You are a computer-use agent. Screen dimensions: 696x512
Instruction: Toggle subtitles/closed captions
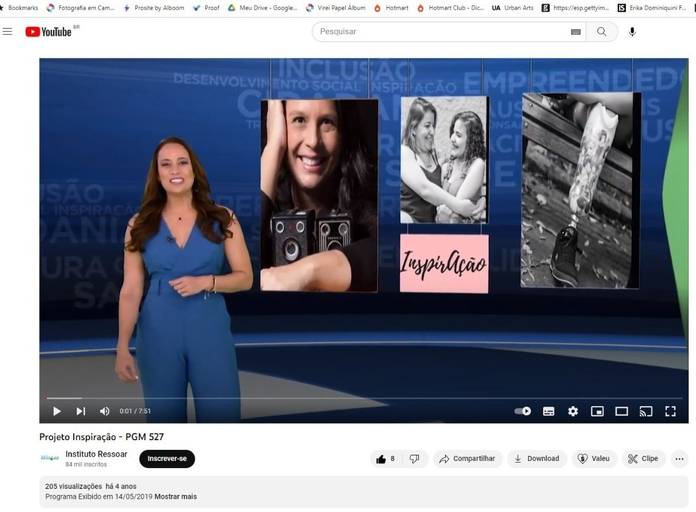(548, 411)
